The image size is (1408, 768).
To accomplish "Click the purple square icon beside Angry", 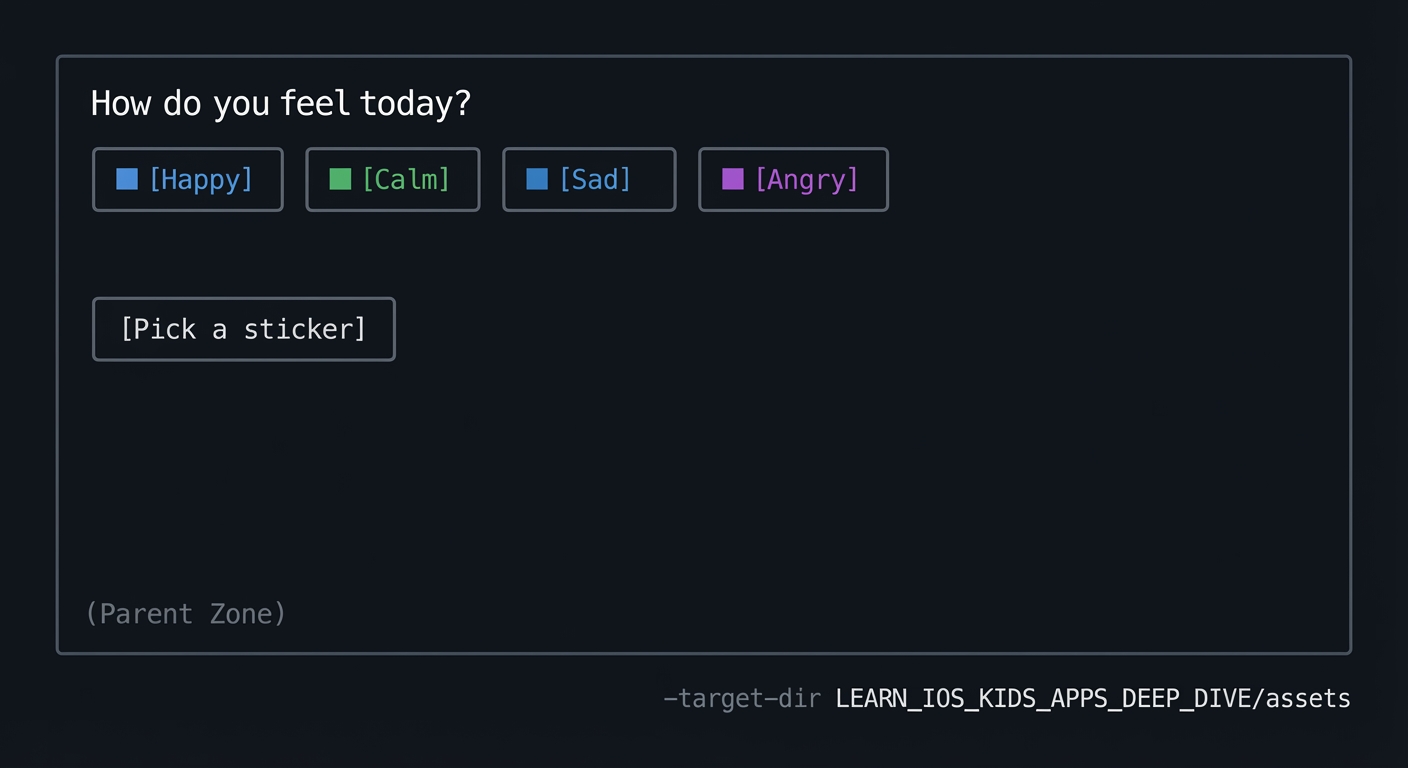I will point(733,179).
